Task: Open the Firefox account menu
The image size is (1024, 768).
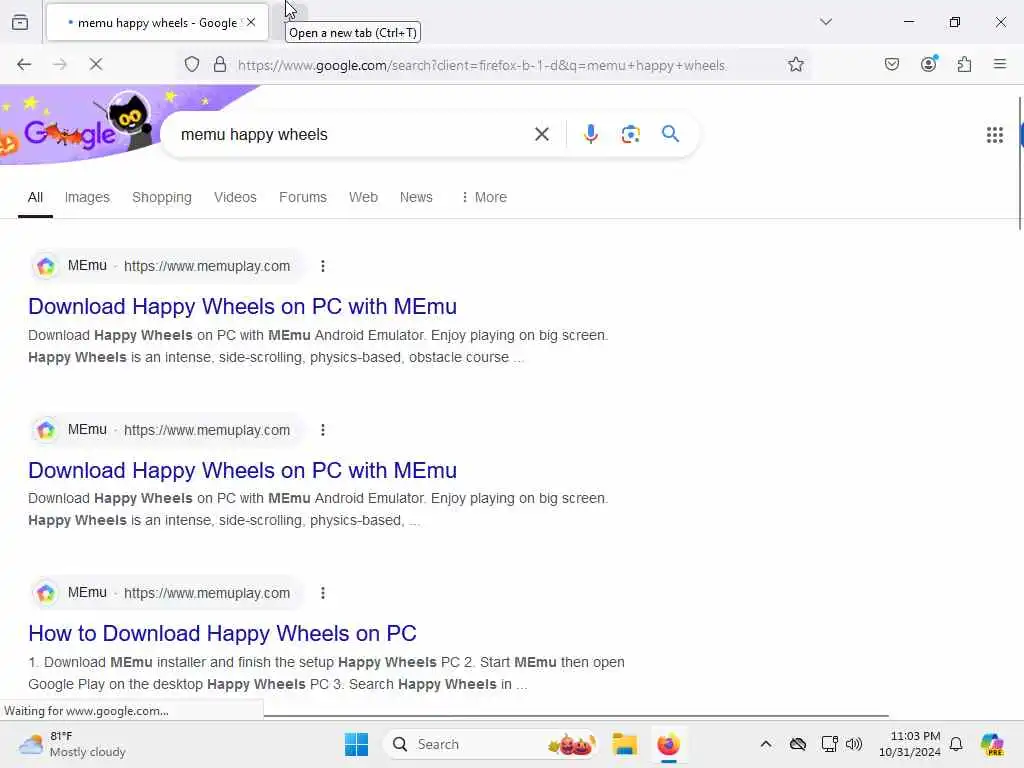Action: 929,63
